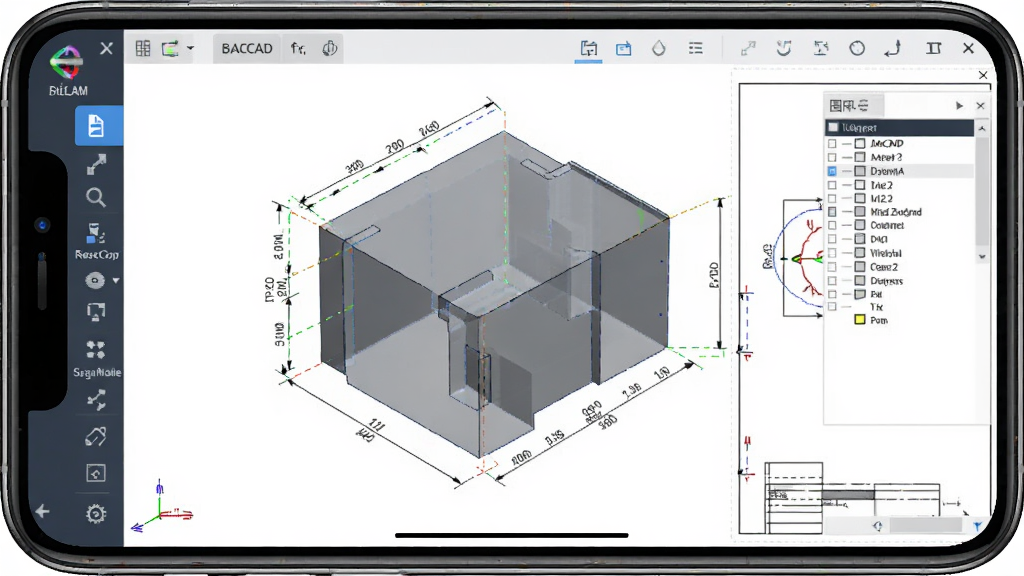Viewport: 1024px width, 576px height.
Task: Check the box beside Cene2
Action: click(x=832, y=267)
